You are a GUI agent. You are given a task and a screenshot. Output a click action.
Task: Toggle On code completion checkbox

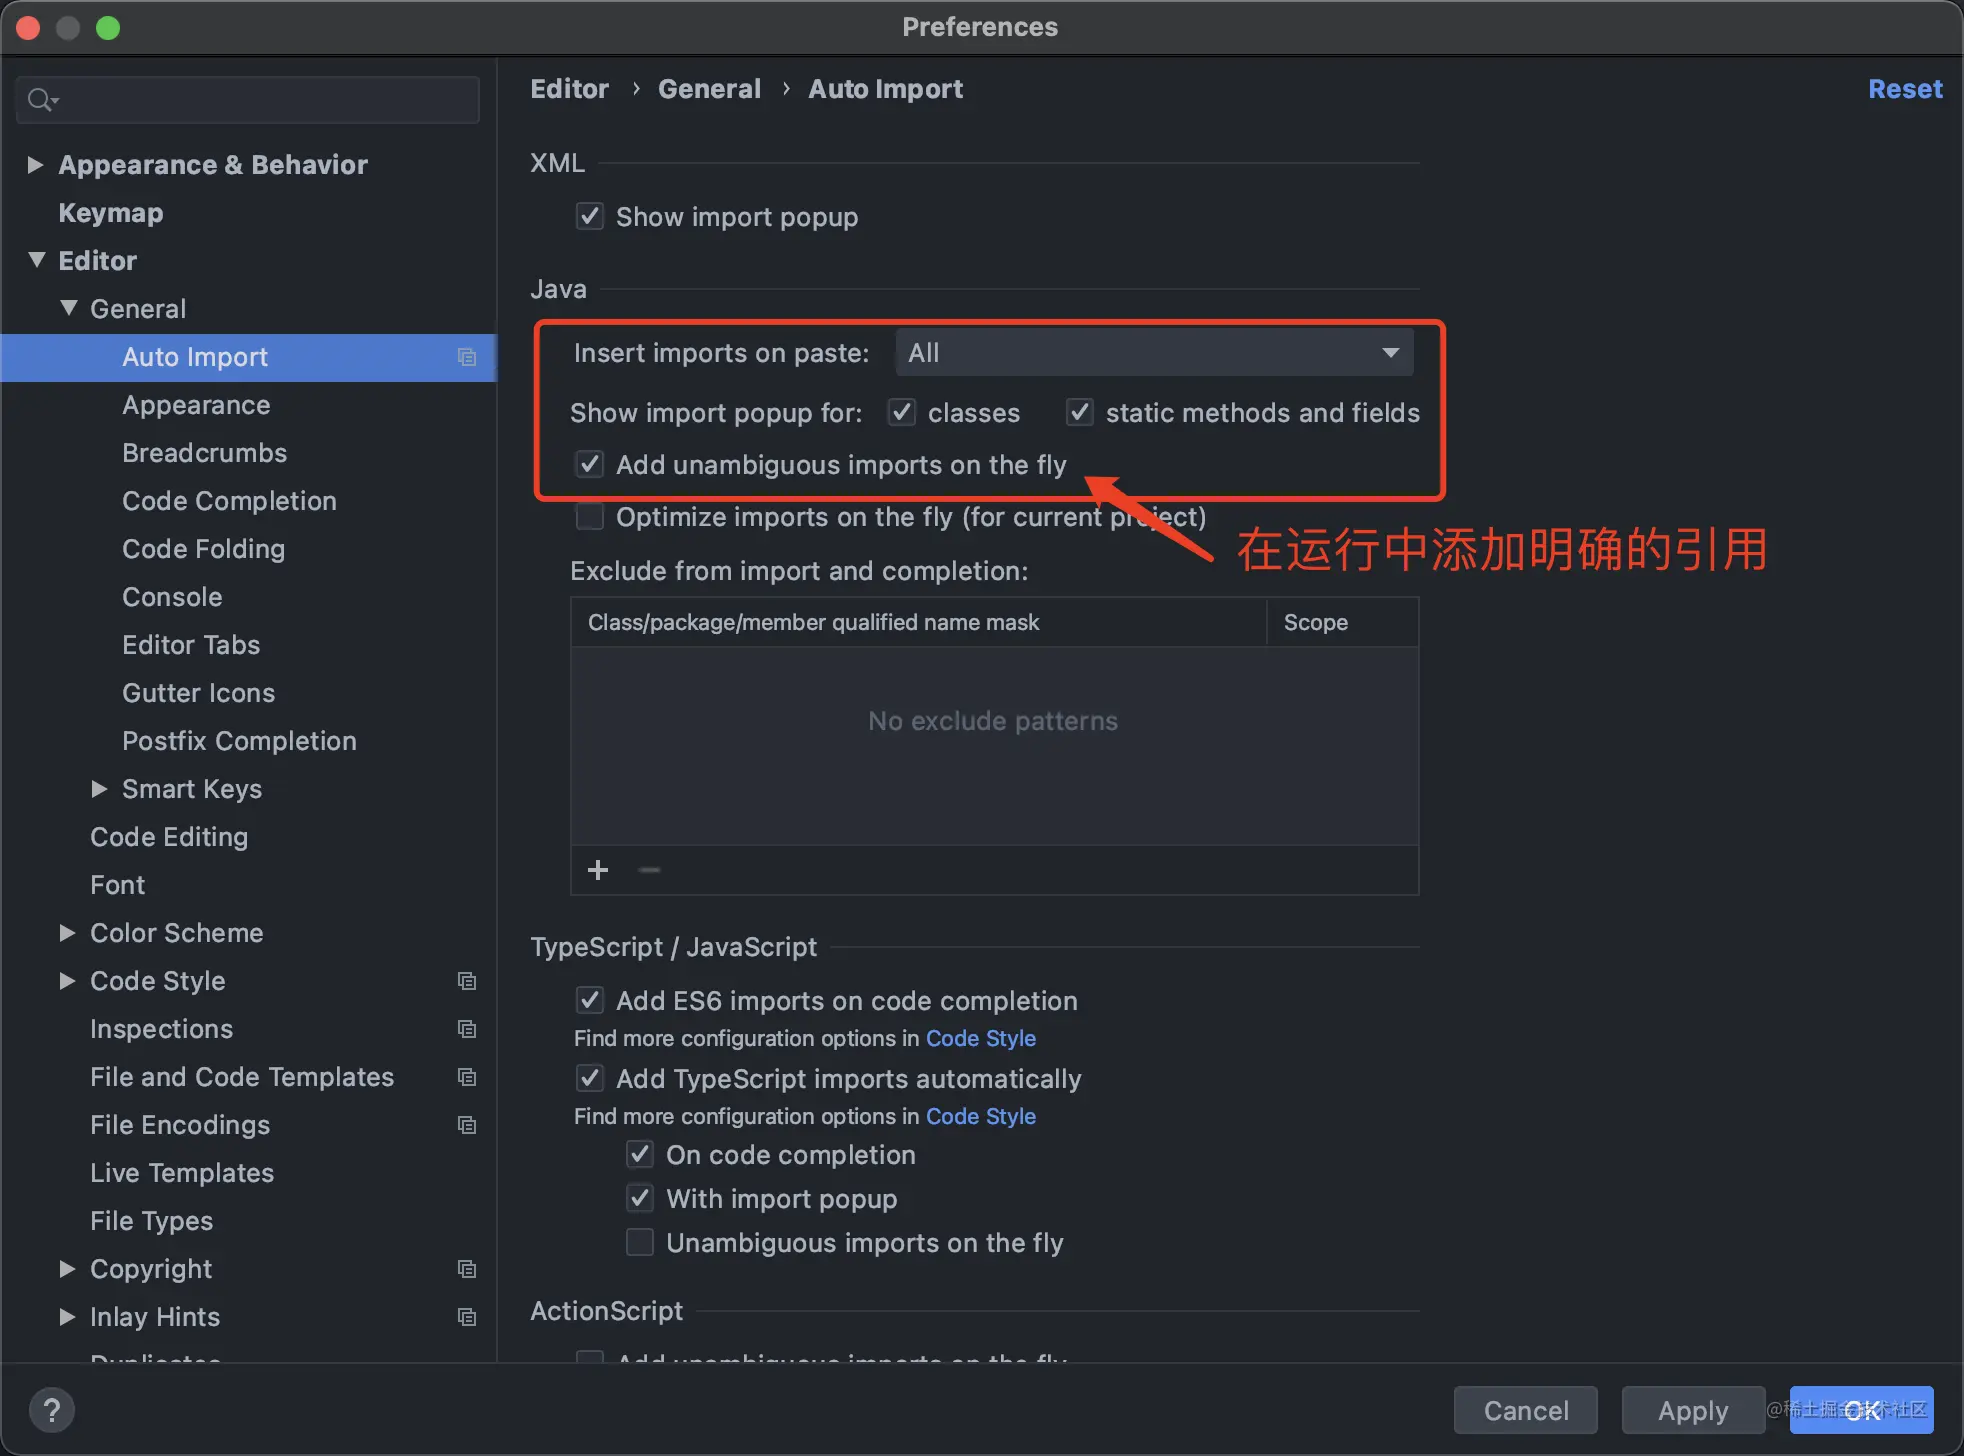[x=640, y=1154]
